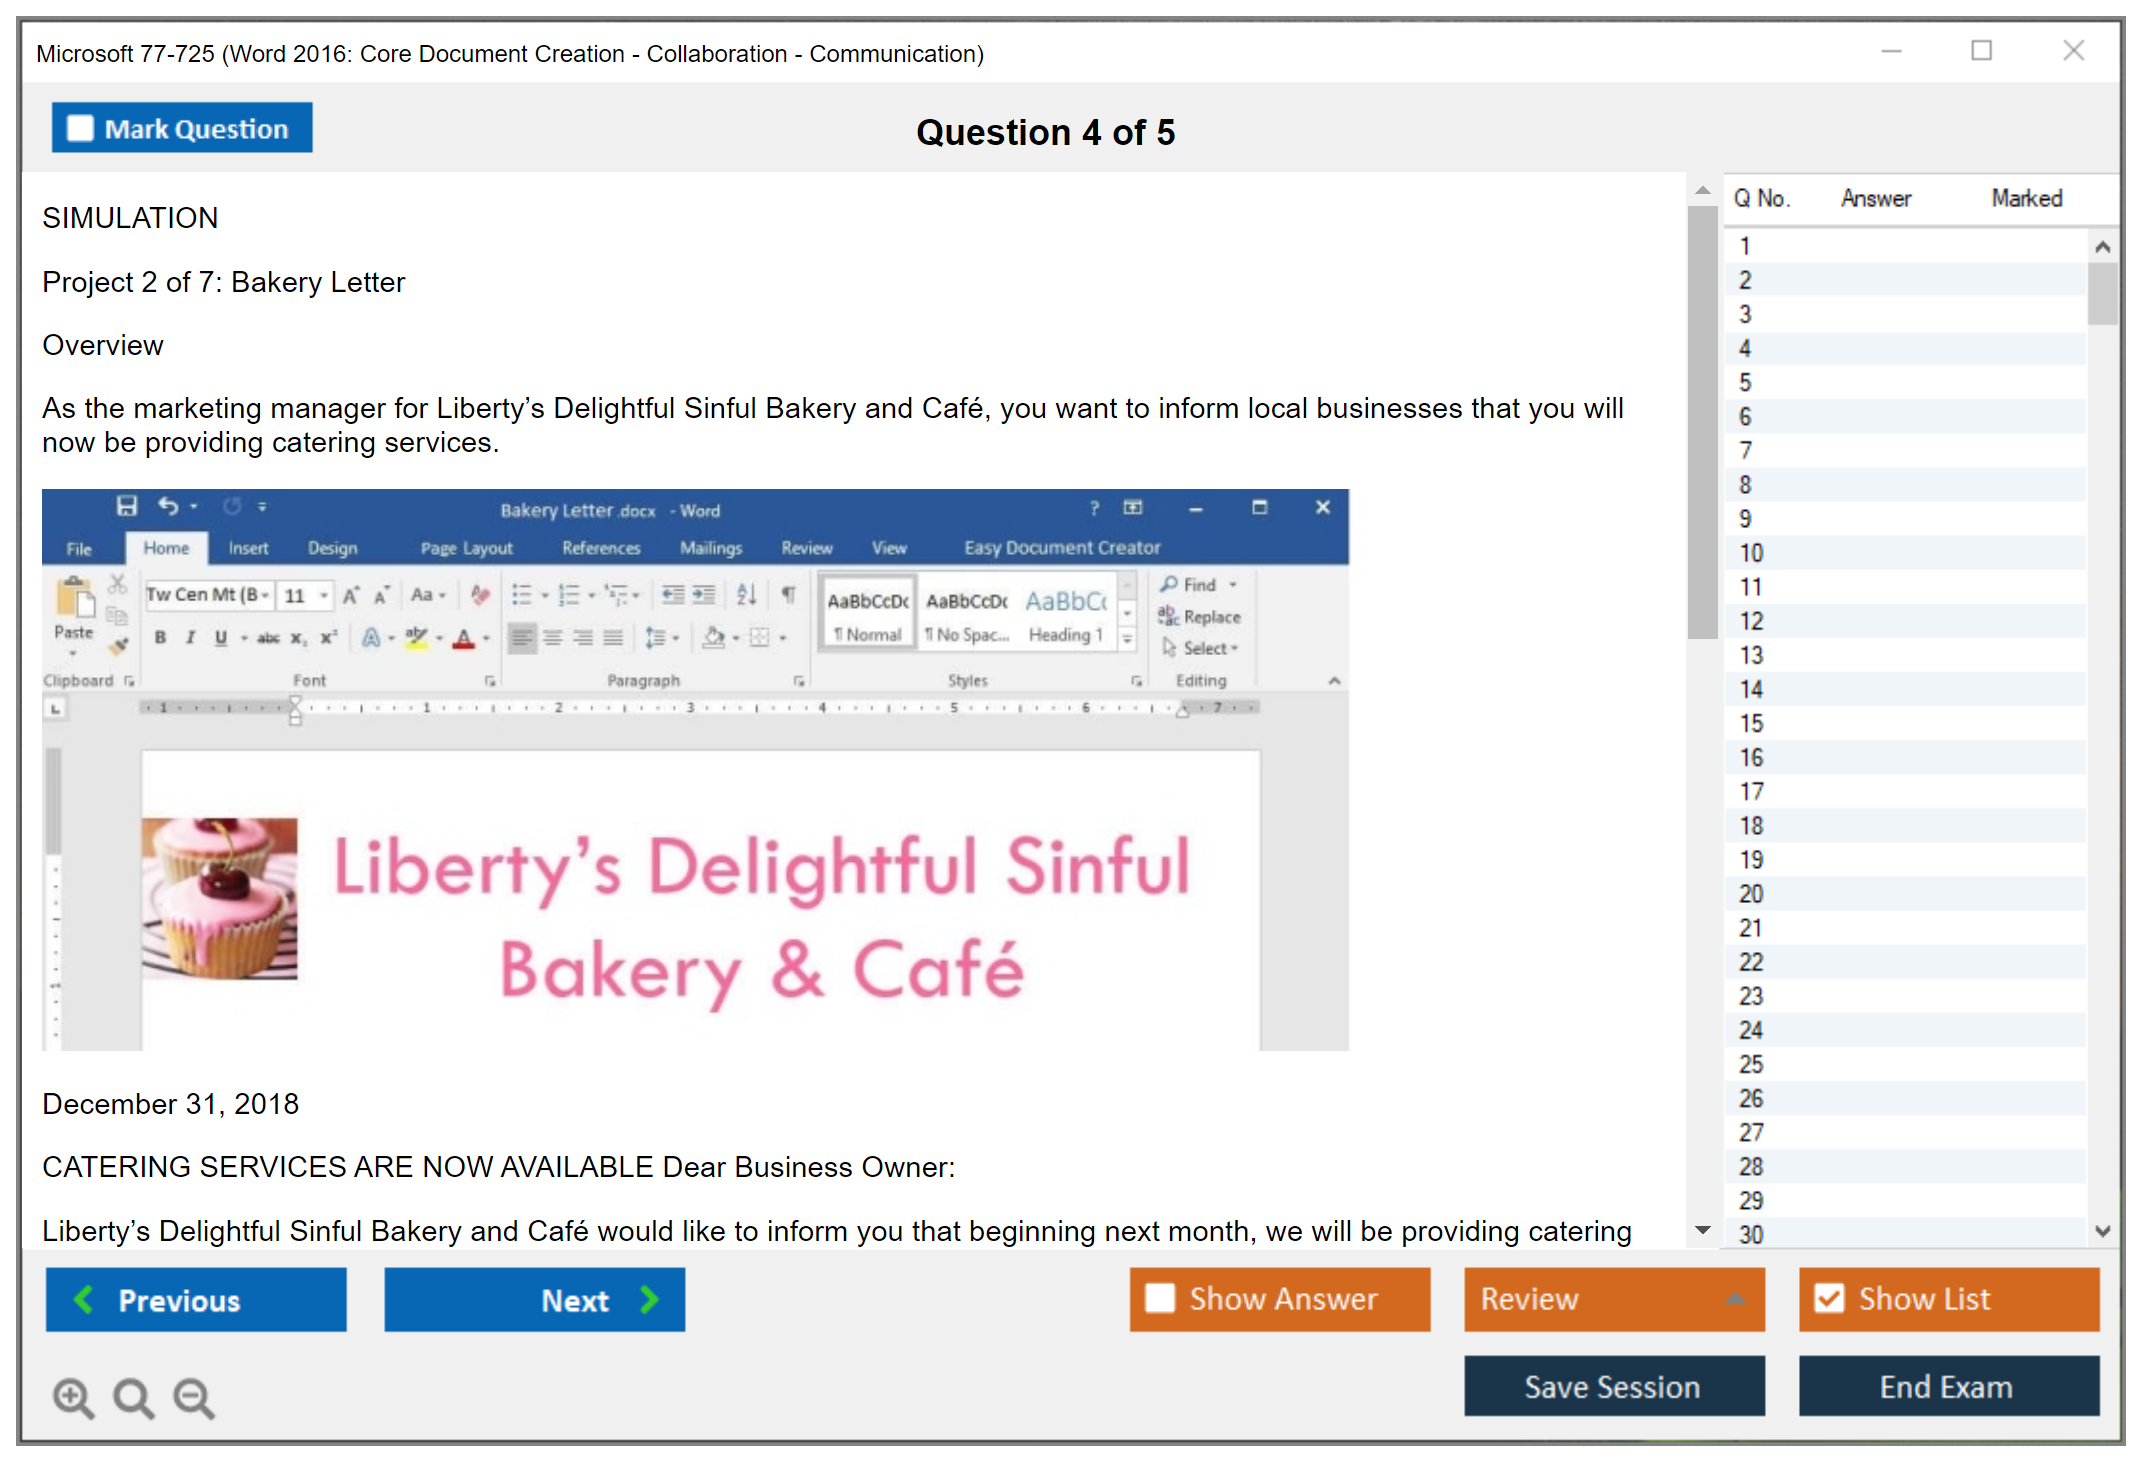Uncheck the Show List checkbox
The image size is (2150, 1470).
[1829, 1298]
